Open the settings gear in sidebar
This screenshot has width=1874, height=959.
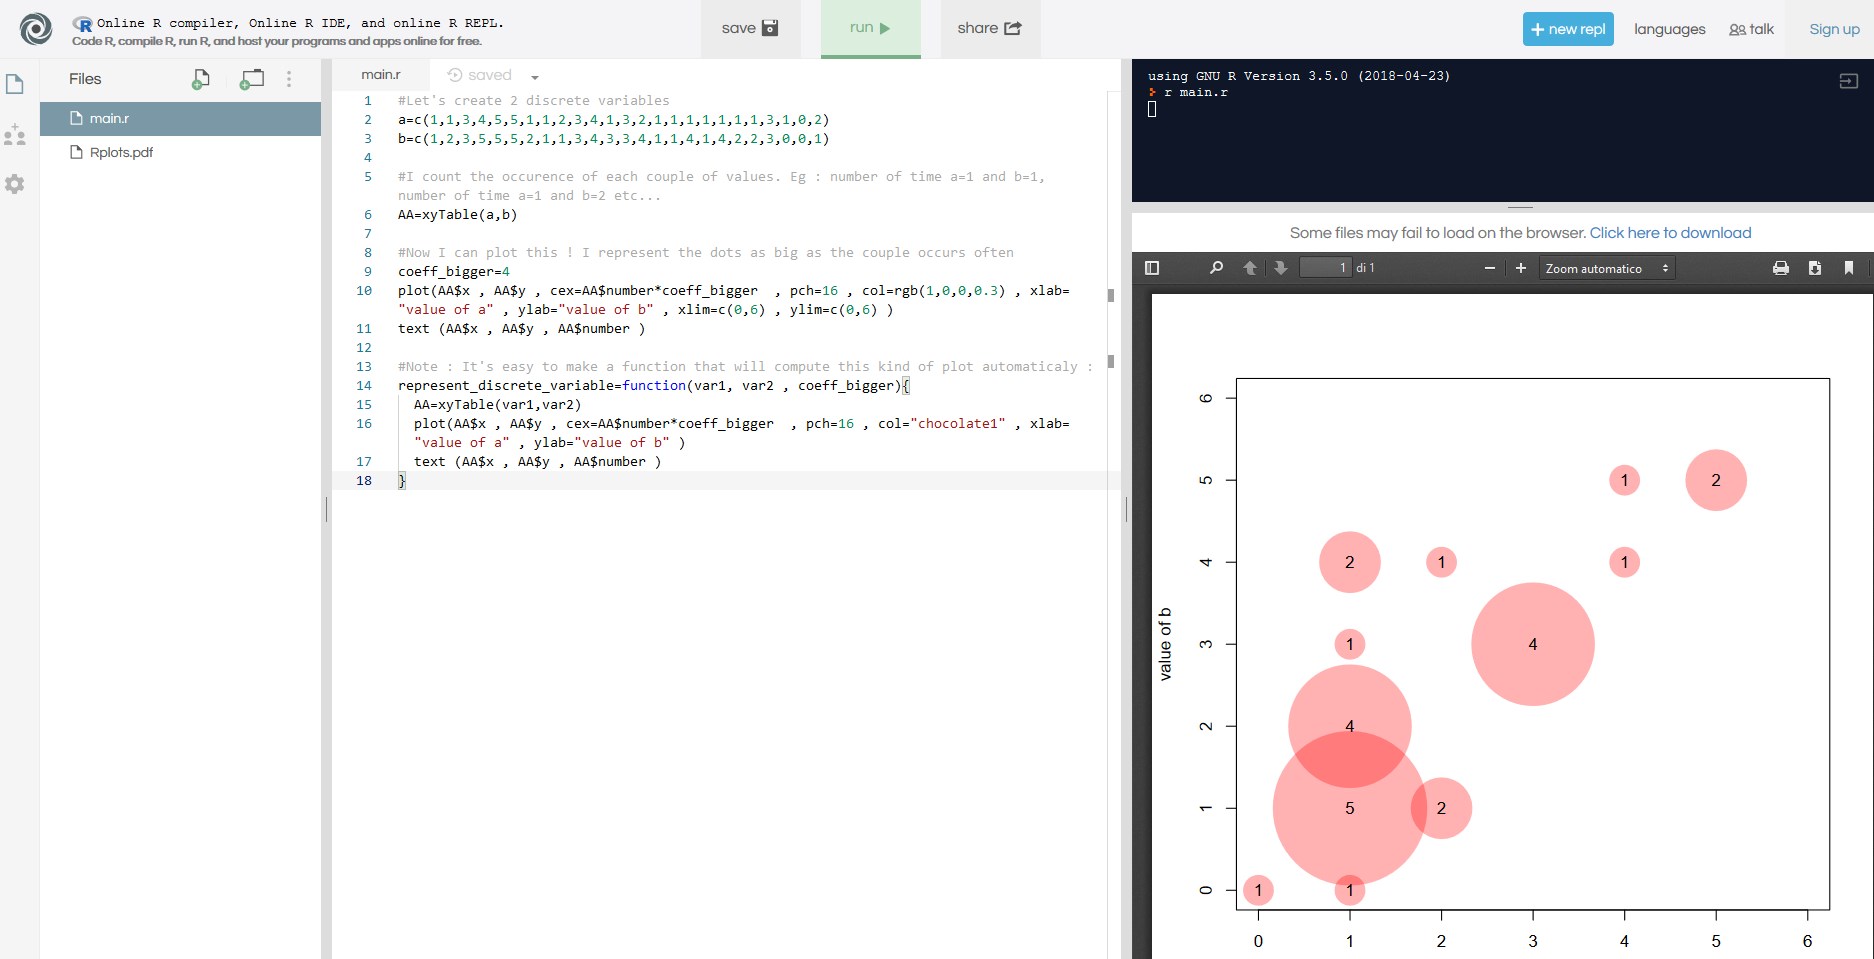[x=15, y=184]
